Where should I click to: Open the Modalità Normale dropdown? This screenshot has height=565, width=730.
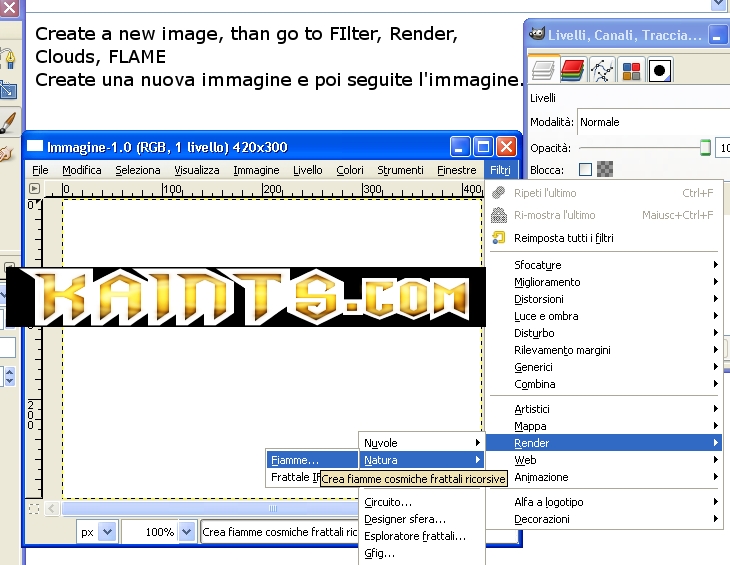(653, 122)
